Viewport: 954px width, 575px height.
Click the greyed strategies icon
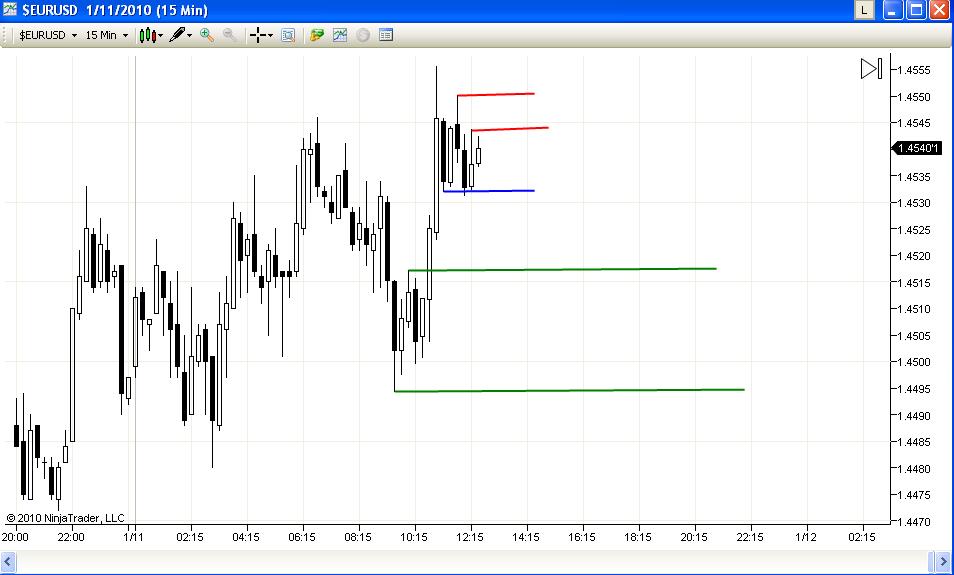[x=363, y=35]
